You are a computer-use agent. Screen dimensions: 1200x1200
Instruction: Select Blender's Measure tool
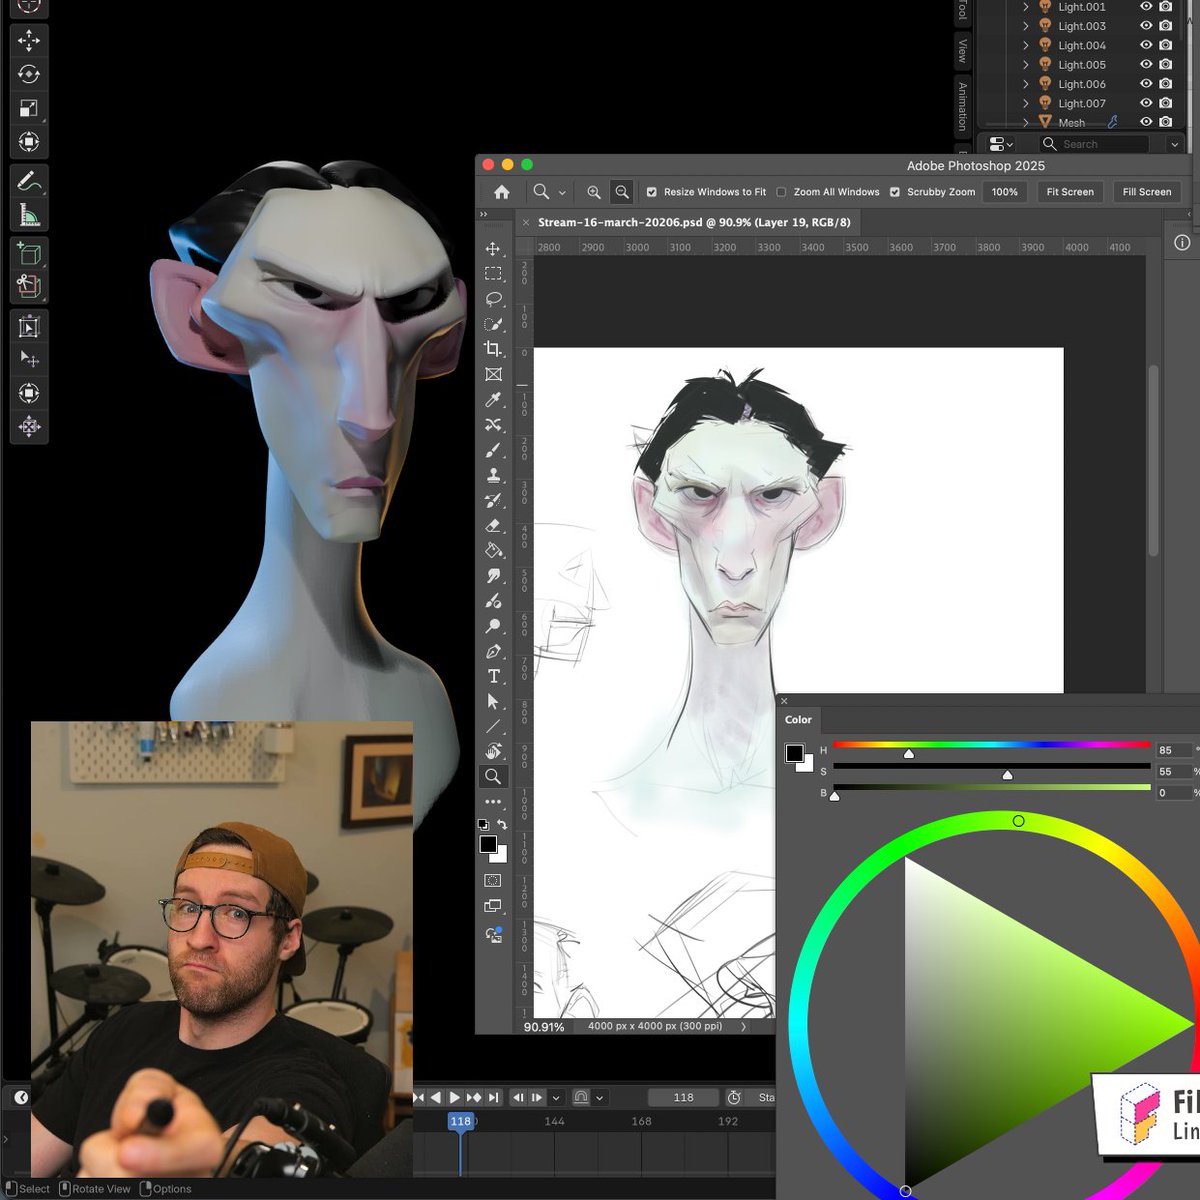[29, 214]
